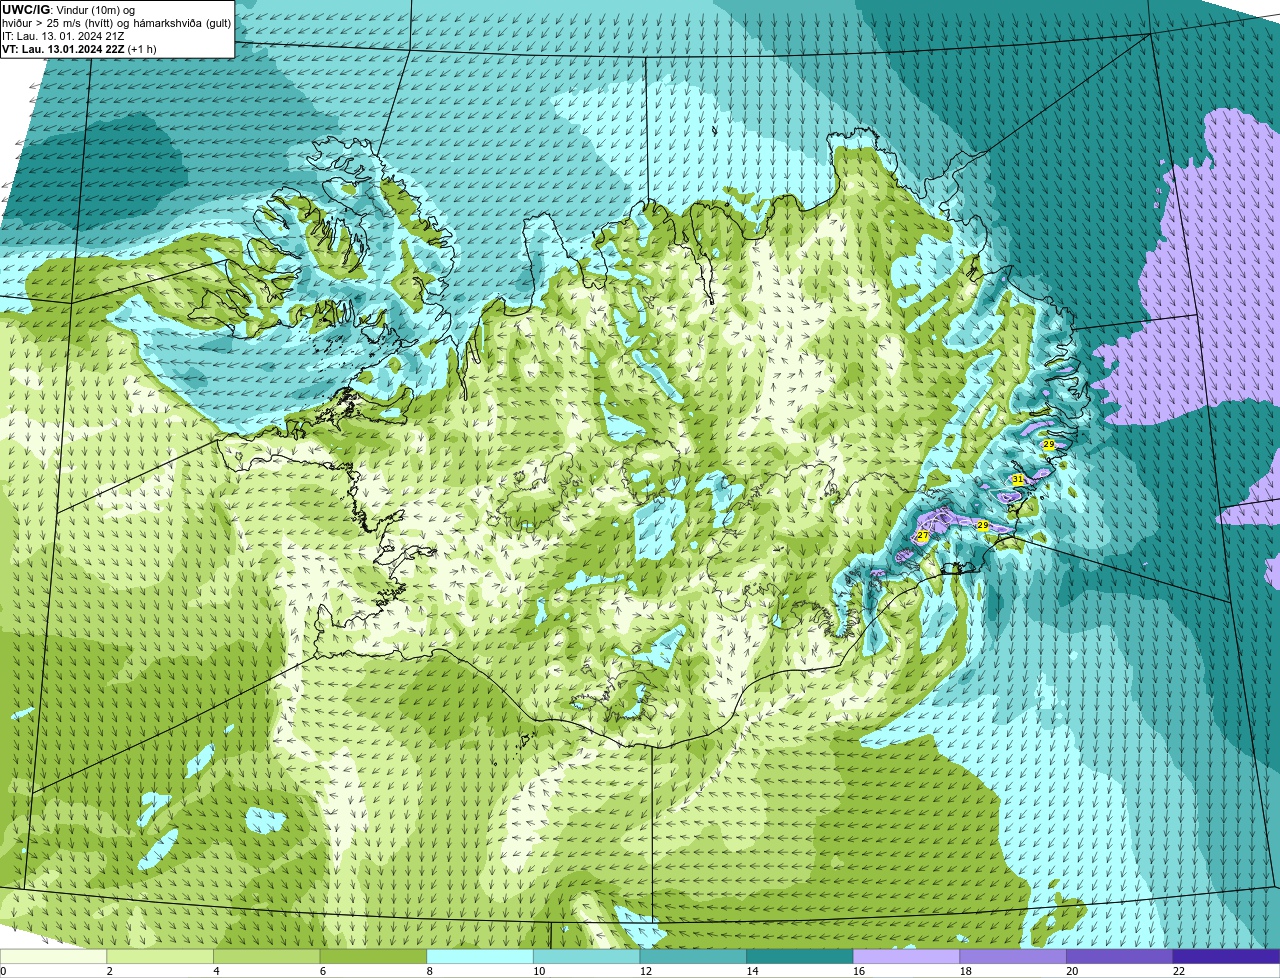Click the '22' legend scale value

[x=1179, y=971]
